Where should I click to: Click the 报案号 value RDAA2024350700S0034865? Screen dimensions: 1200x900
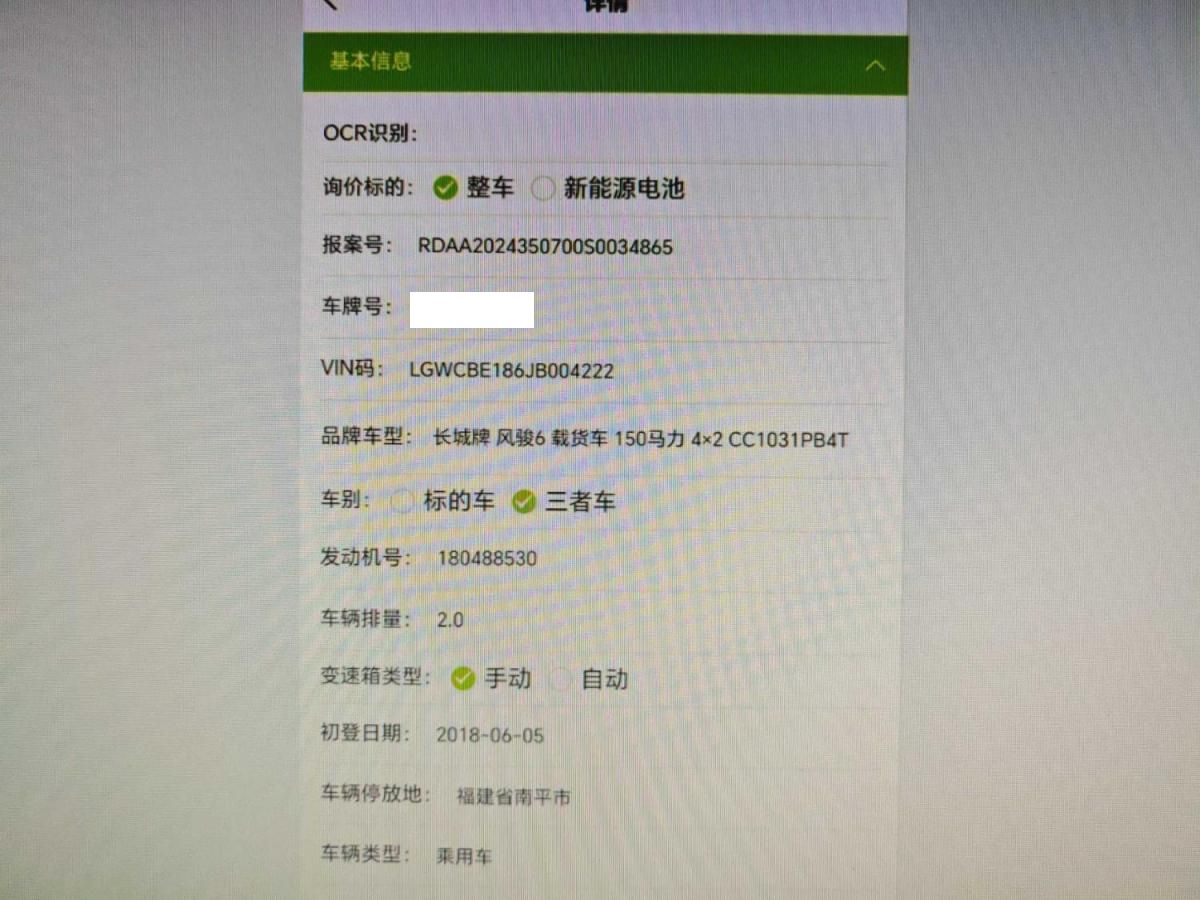[x=545, y=247]
